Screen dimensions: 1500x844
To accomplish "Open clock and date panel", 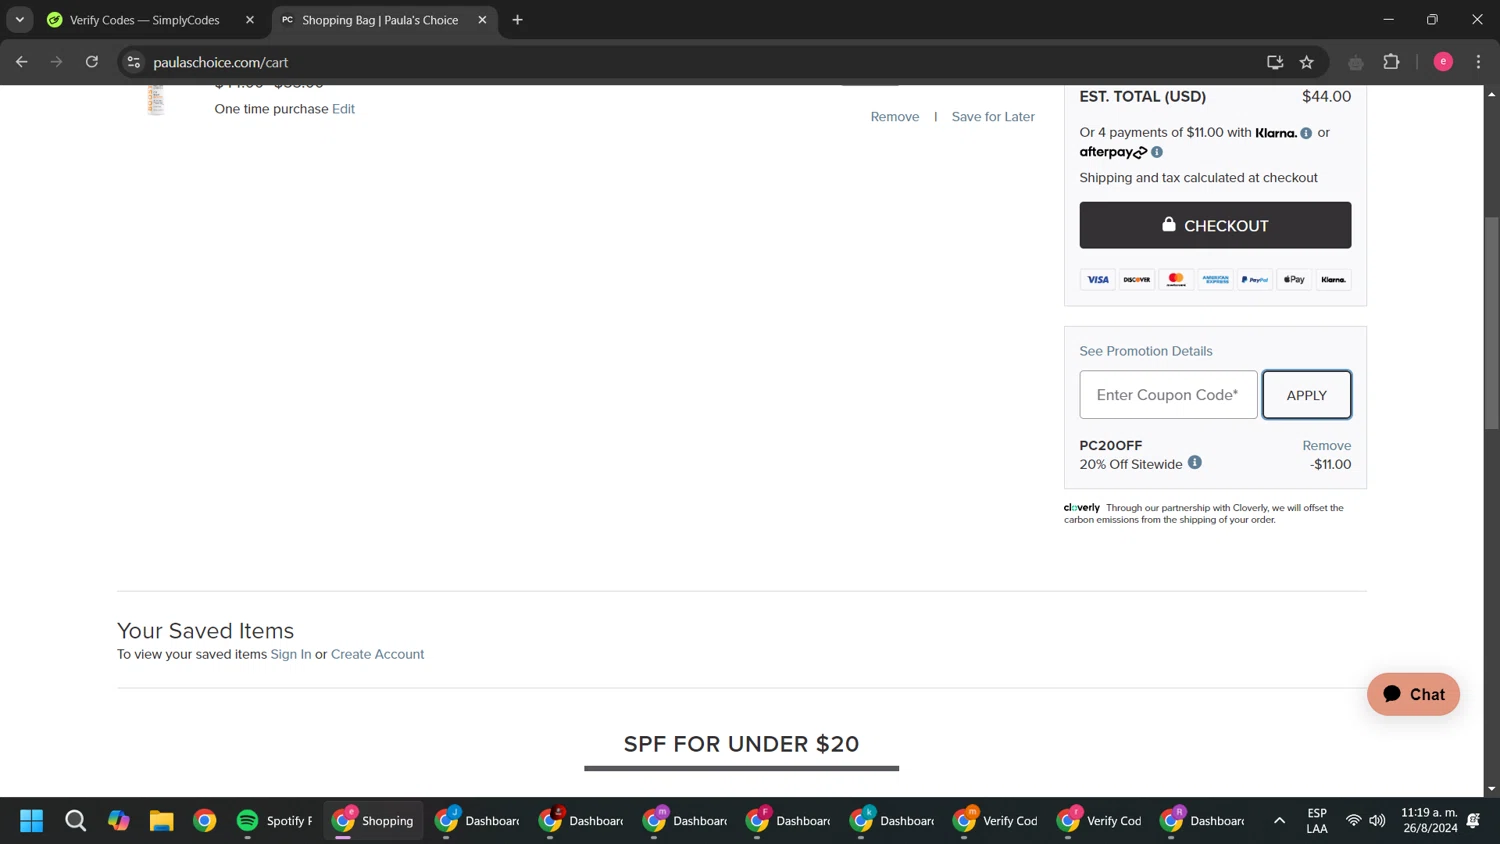I will coord(1429,821).
